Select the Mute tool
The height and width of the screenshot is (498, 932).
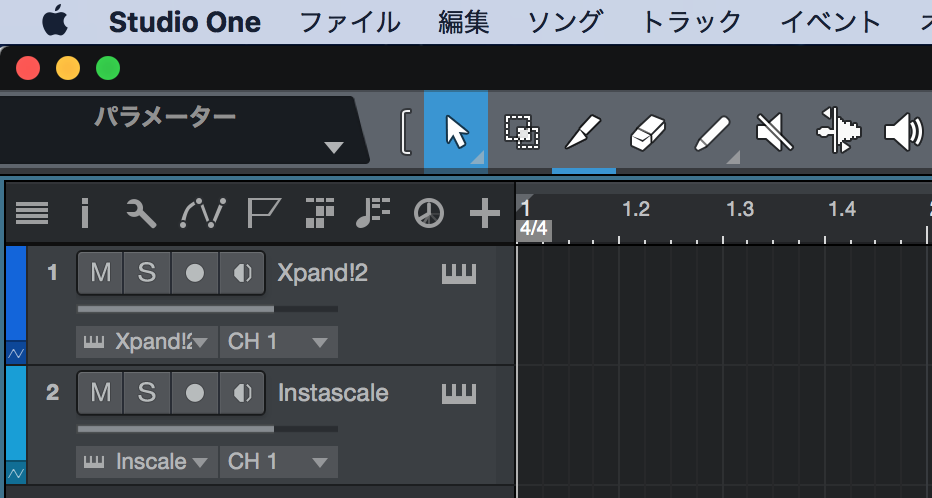point(774,132)
